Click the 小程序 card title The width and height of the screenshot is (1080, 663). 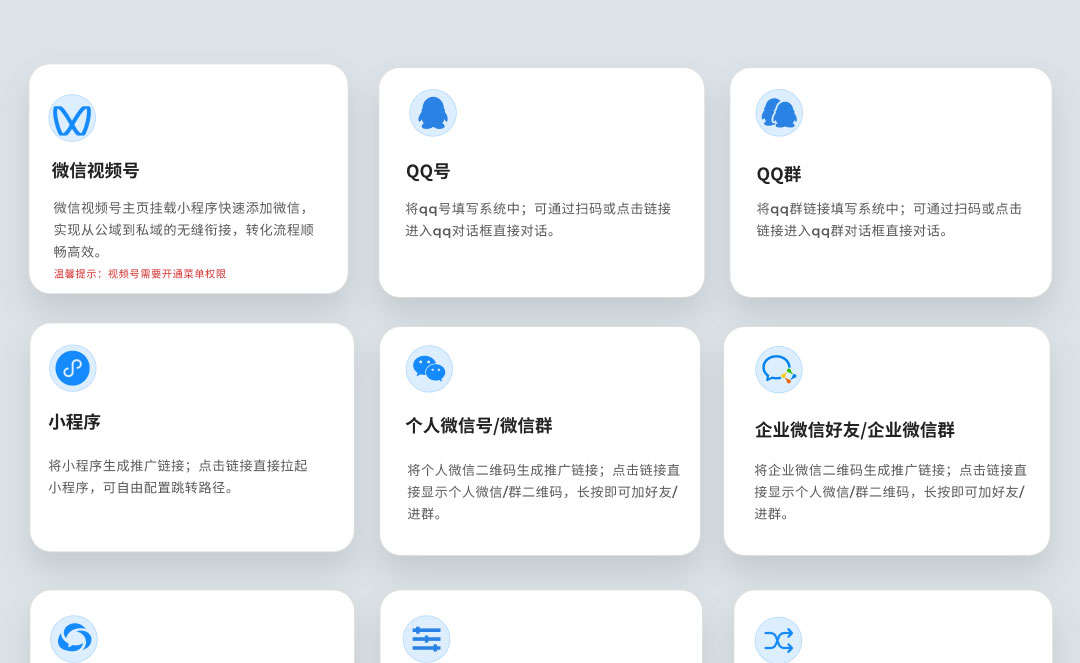pyautogui.click(x=75, y=422)
